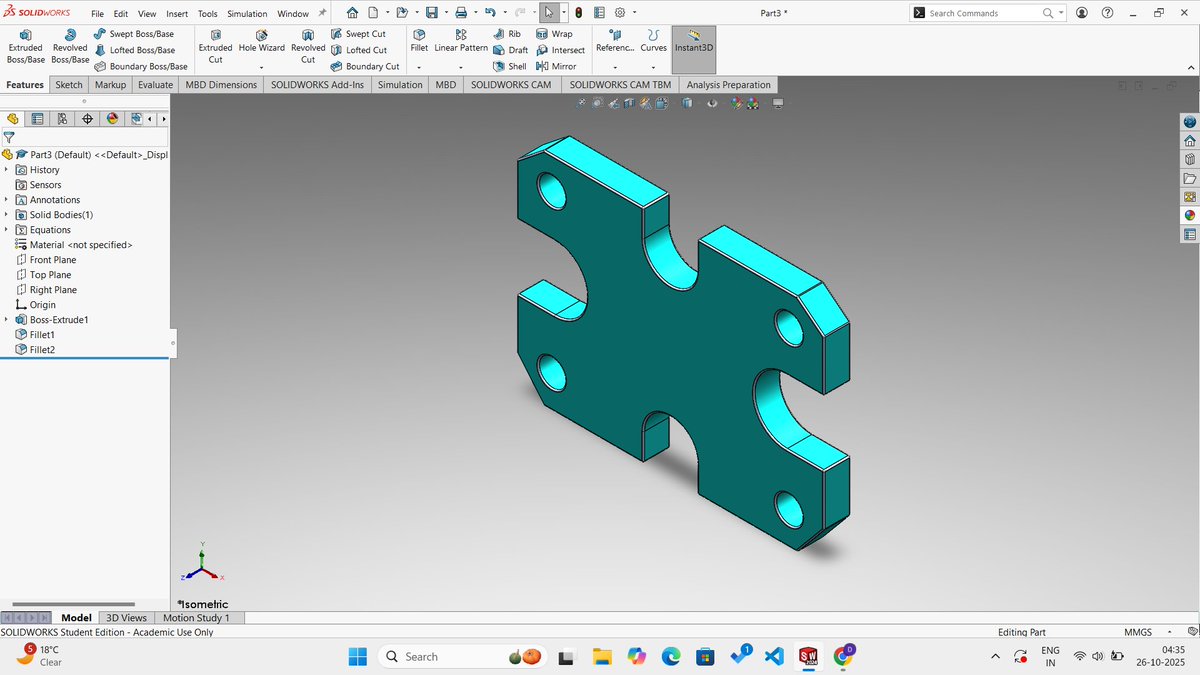Choose Boundary Boss/Base
The image size is (1200, 675).
click(141, 66)
